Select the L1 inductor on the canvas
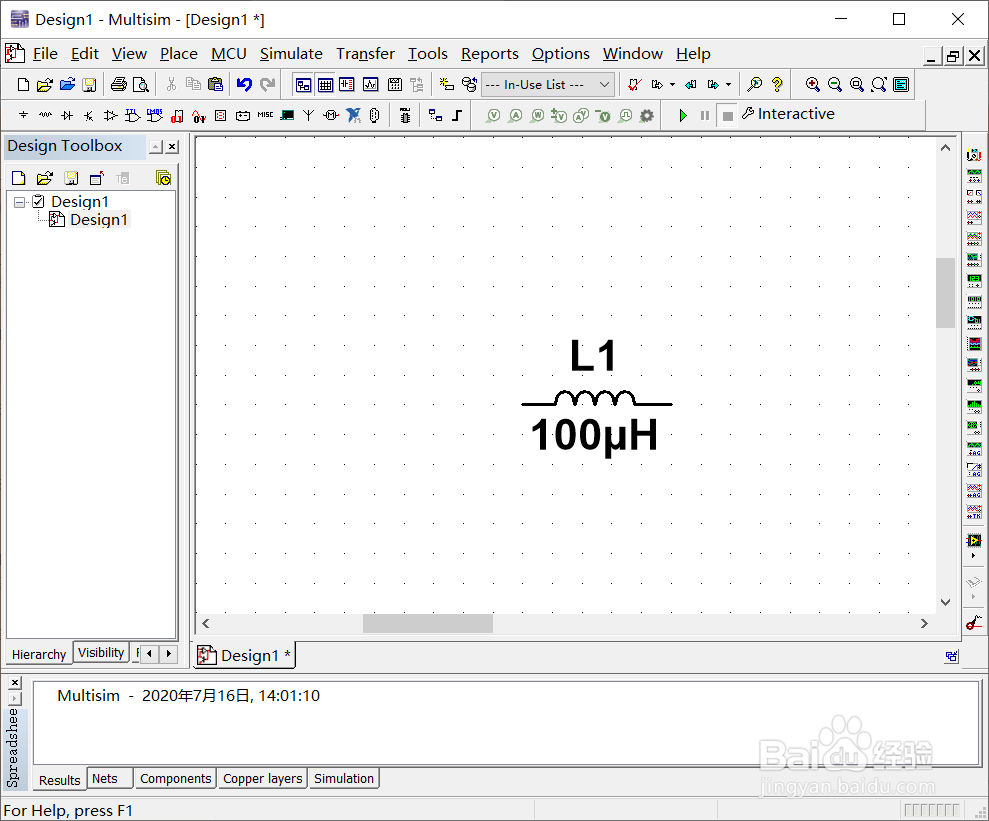Screen dimensions: 989x821 (x=596, y=399)
